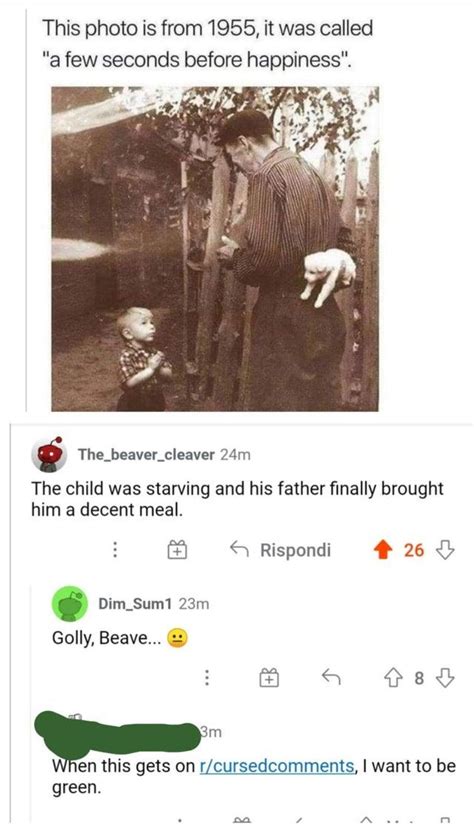Viewport: 474px width, 830px height.
Task: Give award to Dim_Sum1's comment
Action: [x=269, y=677]
